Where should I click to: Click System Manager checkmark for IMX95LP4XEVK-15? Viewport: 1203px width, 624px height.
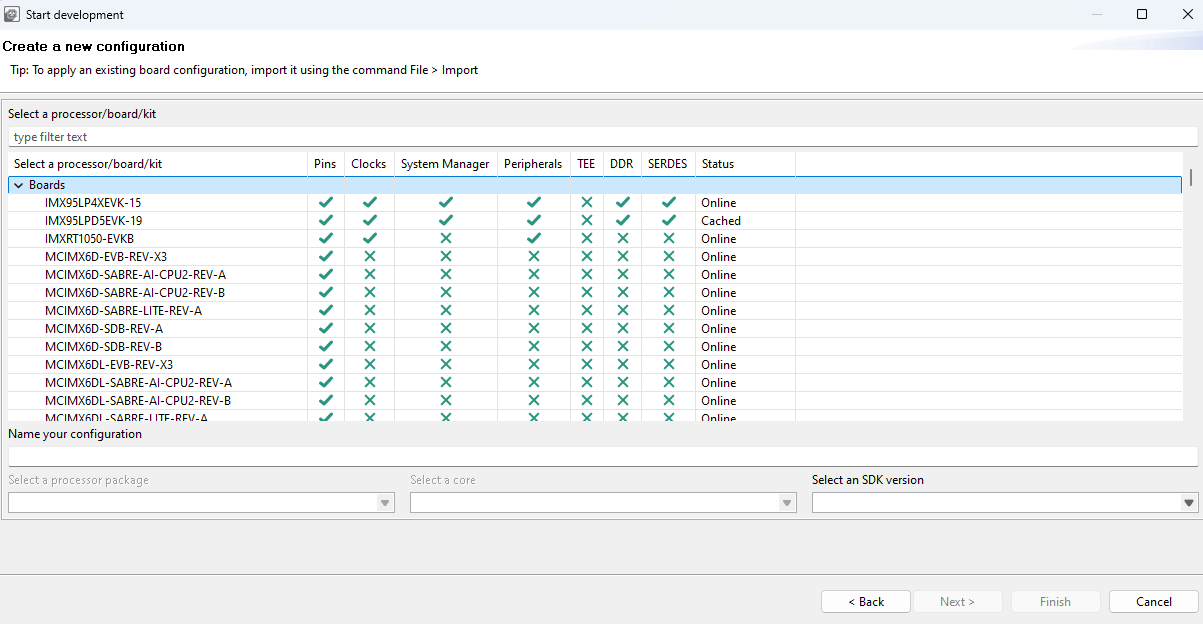(446, 202)
